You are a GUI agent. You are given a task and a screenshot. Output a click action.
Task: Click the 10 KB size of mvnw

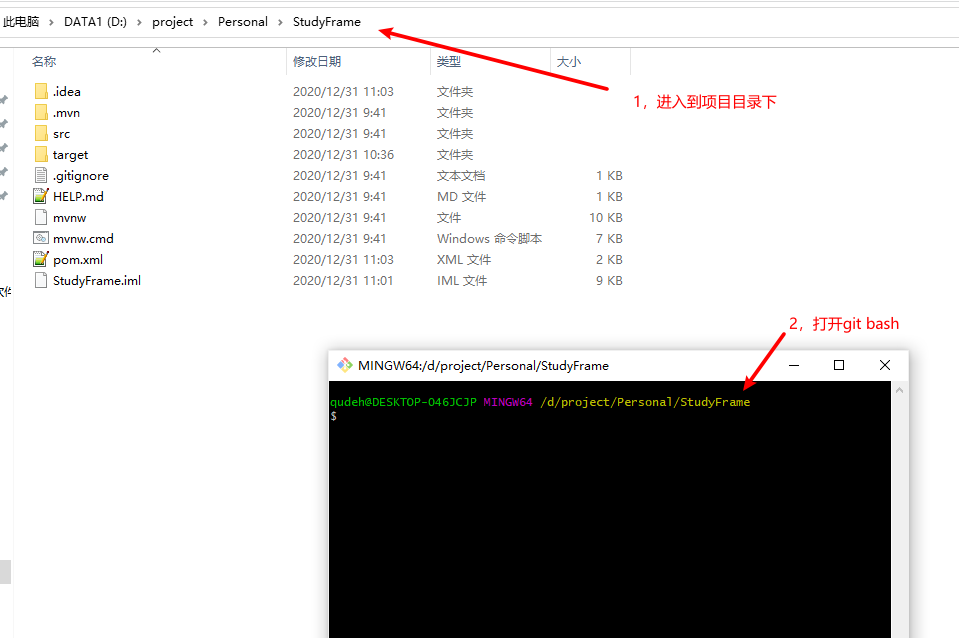605,218
